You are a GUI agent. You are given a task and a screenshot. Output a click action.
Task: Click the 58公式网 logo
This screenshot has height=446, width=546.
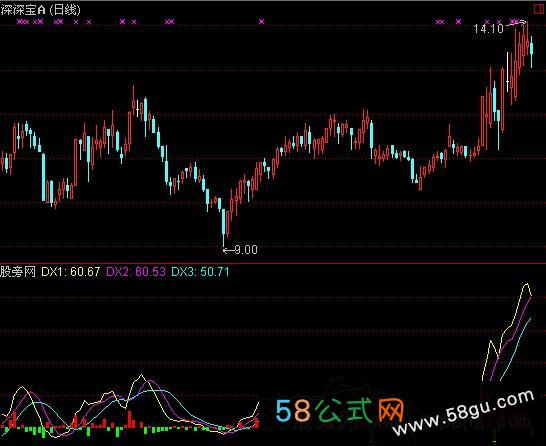coord(340,410)
